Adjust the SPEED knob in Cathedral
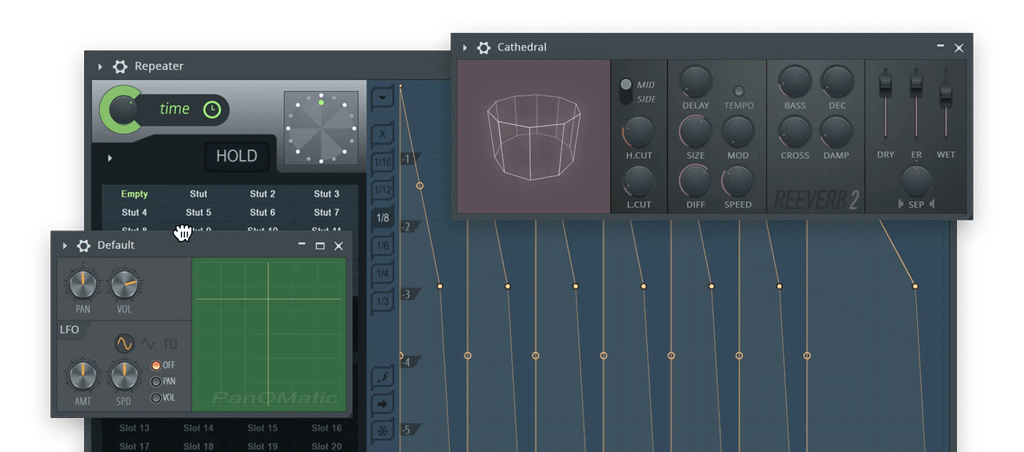Screen dimensions: 1024x452 (738, 181)
